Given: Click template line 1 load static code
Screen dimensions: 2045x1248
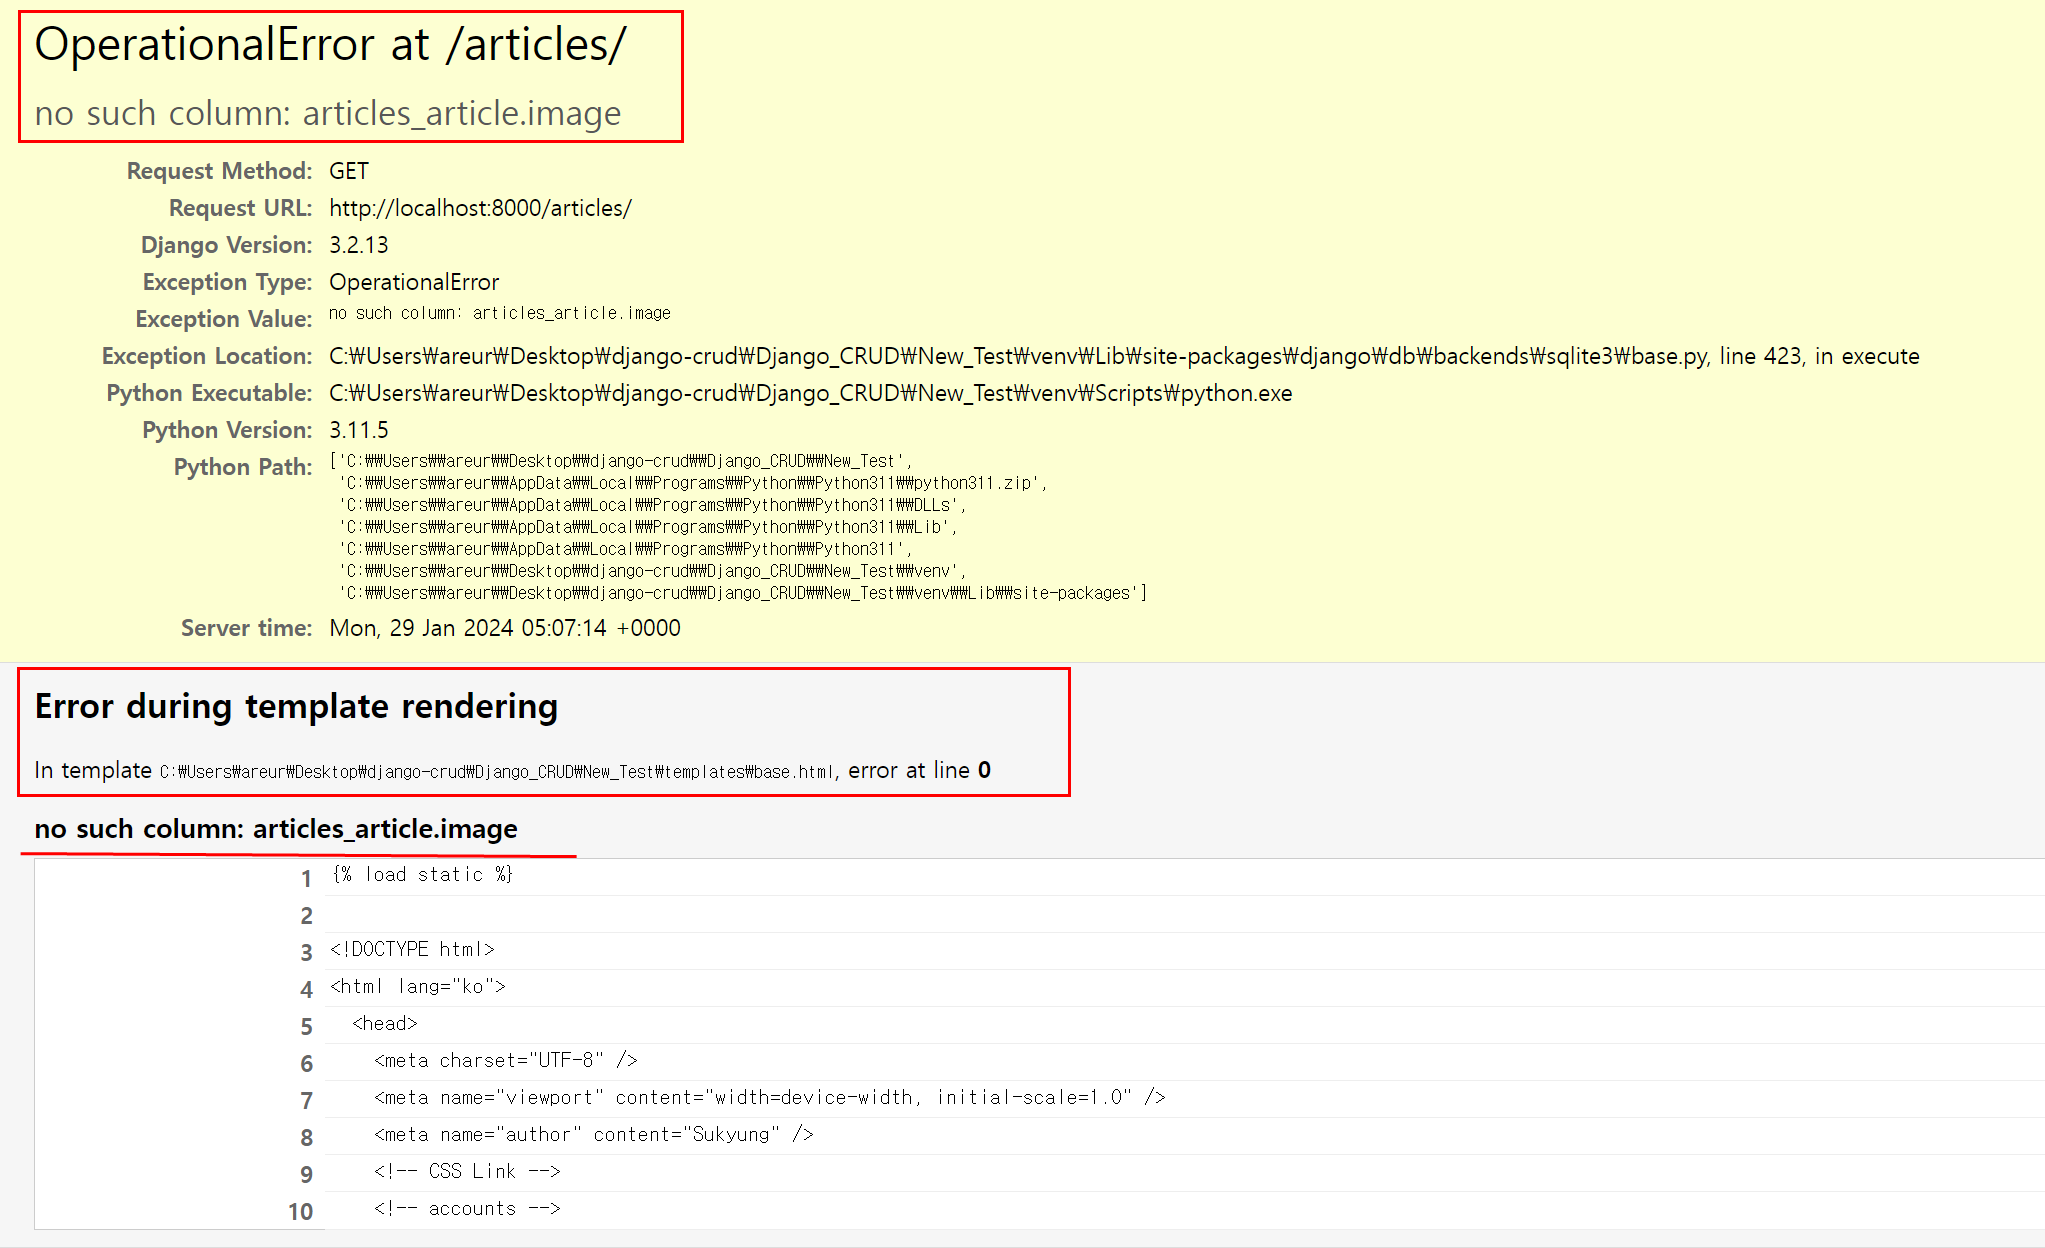Looking at the screenshot, I should point(423,875).
